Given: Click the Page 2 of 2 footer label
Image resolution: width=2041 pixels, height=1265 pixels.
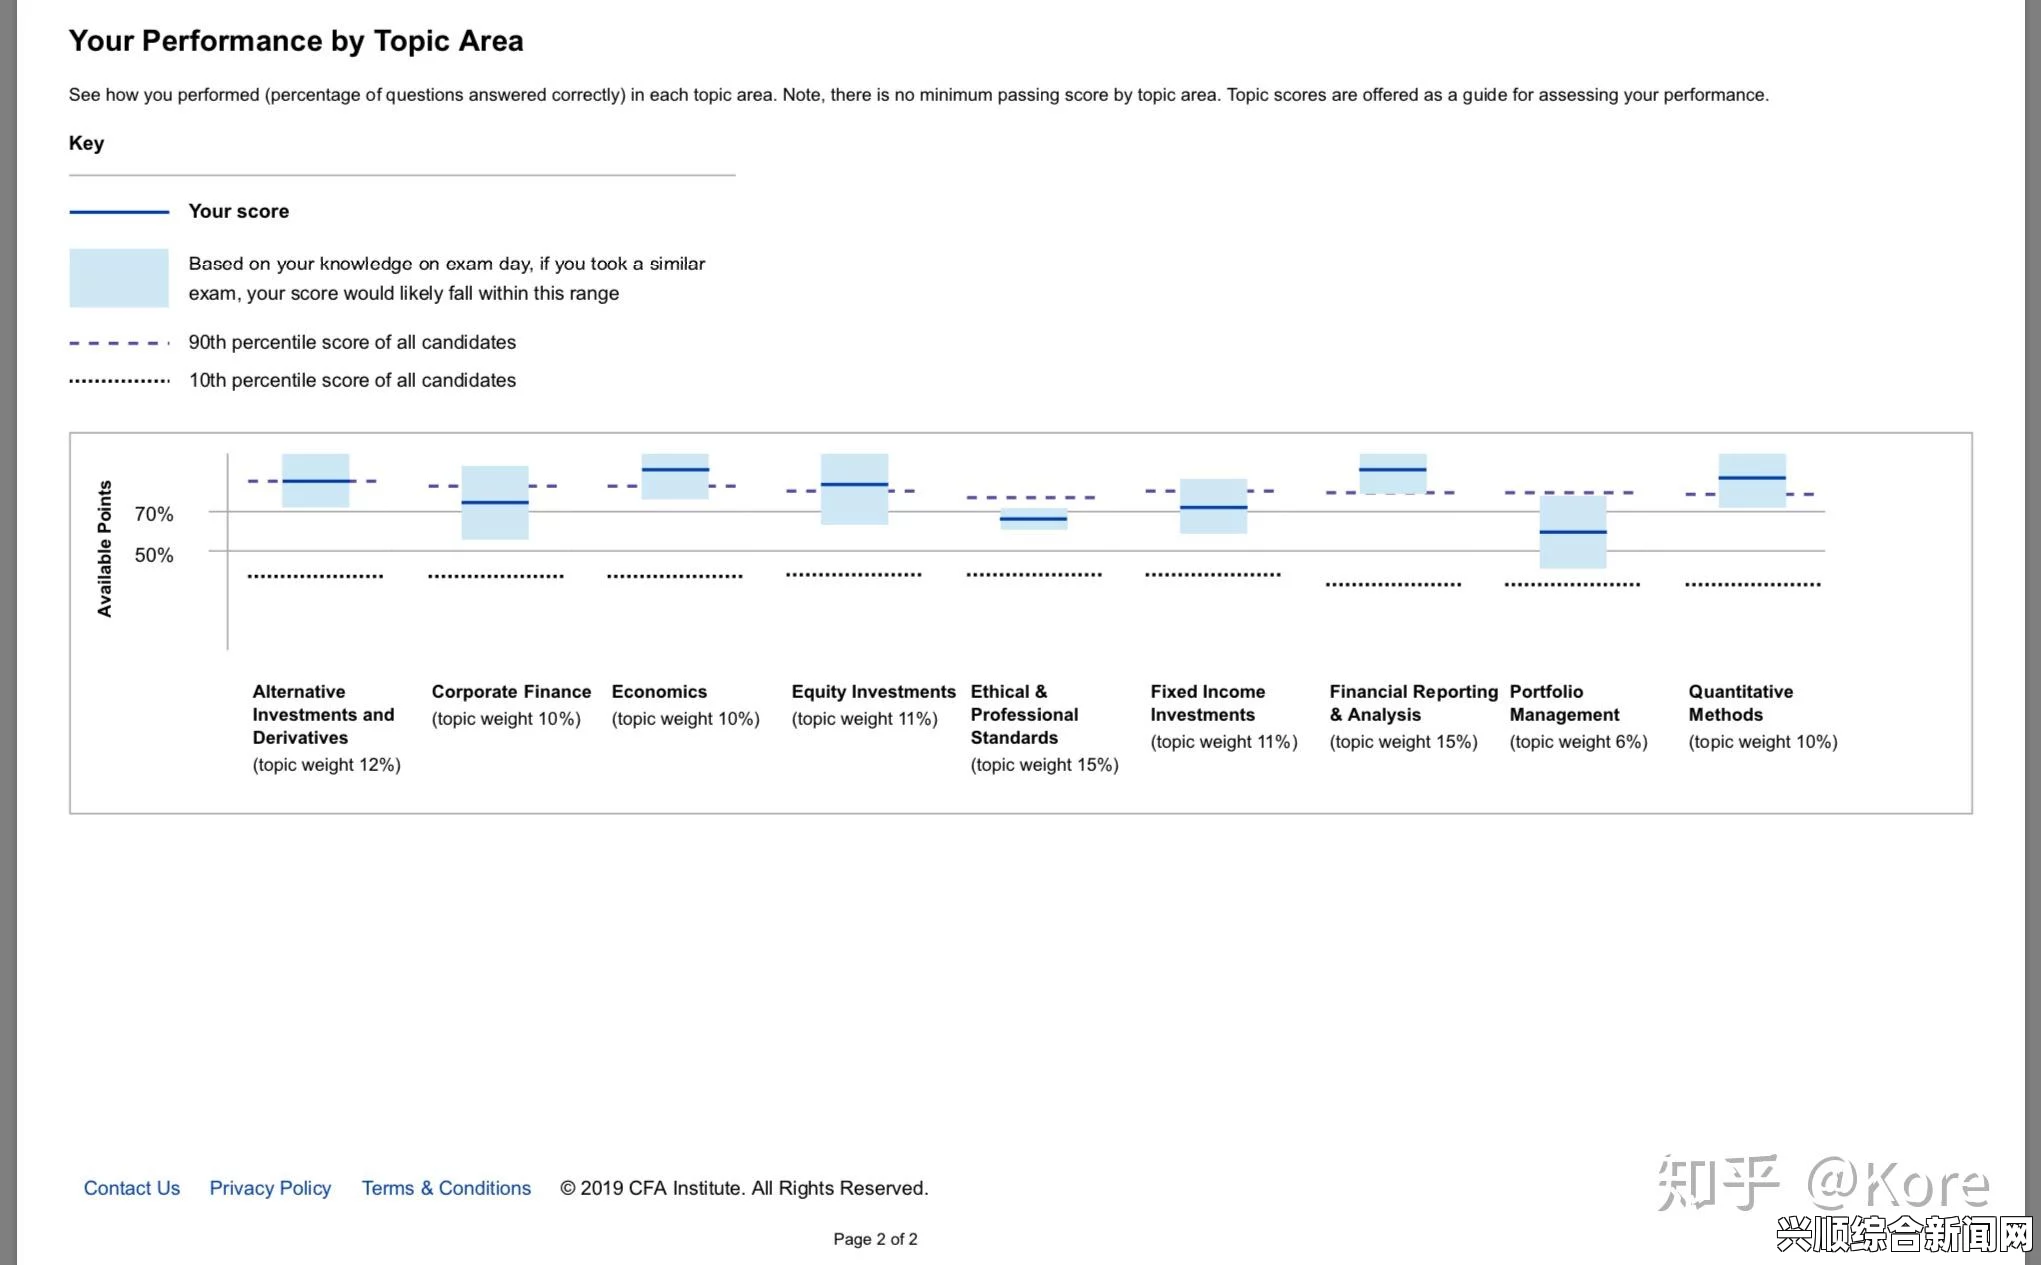Looking at the screenshot, I should [x=876, y=1239].
